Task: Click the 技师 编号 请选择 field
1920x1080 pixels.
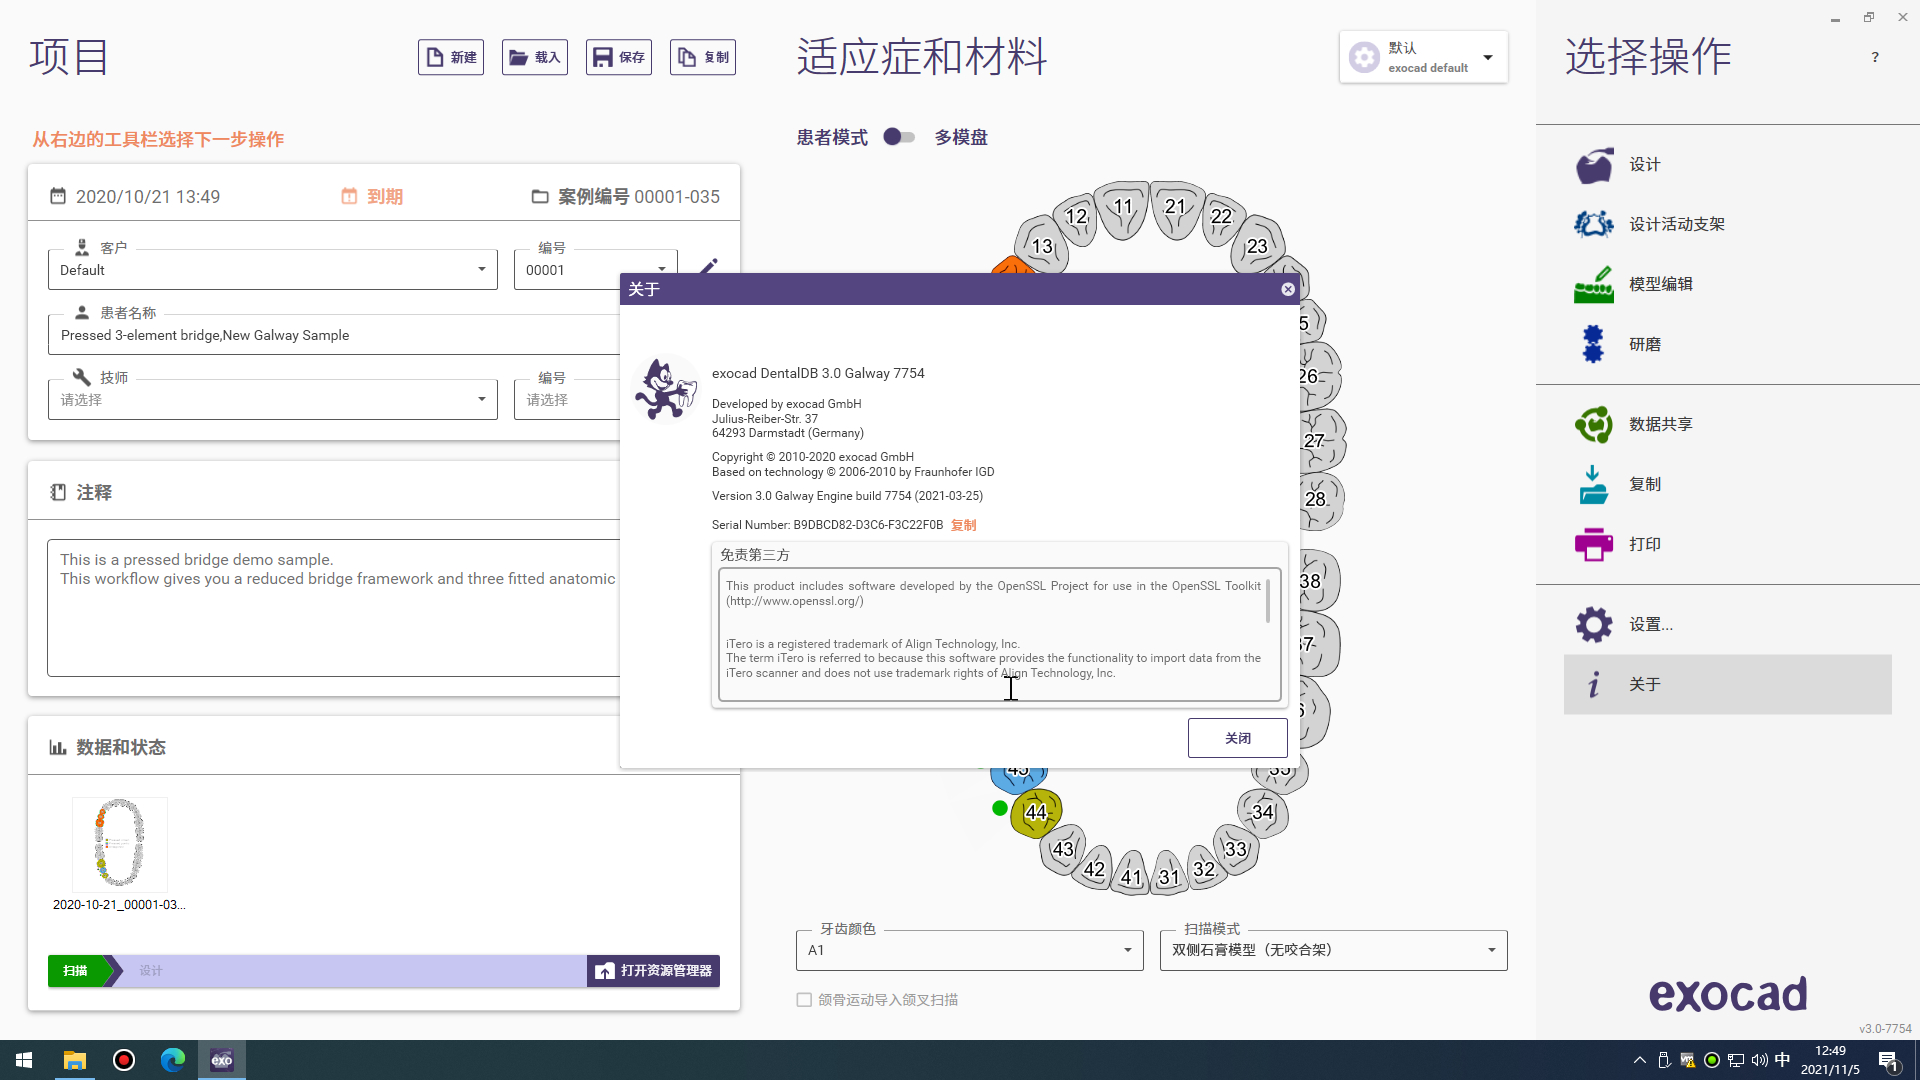Action: (566, 400)
